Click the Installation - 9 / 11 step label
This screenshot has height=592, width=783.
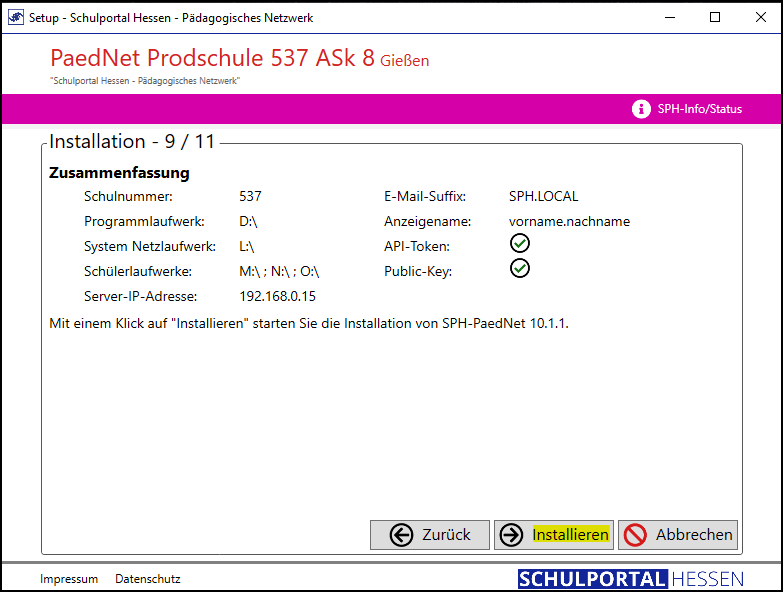132,142
